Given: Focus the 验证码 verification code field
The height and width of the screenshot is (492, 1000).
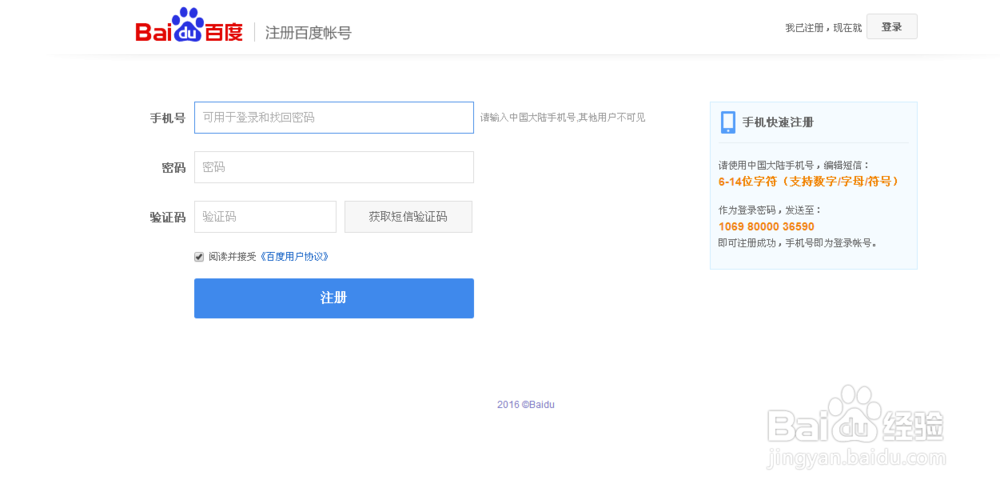Looking at the screenshot, I should click(x=265, y=217).
